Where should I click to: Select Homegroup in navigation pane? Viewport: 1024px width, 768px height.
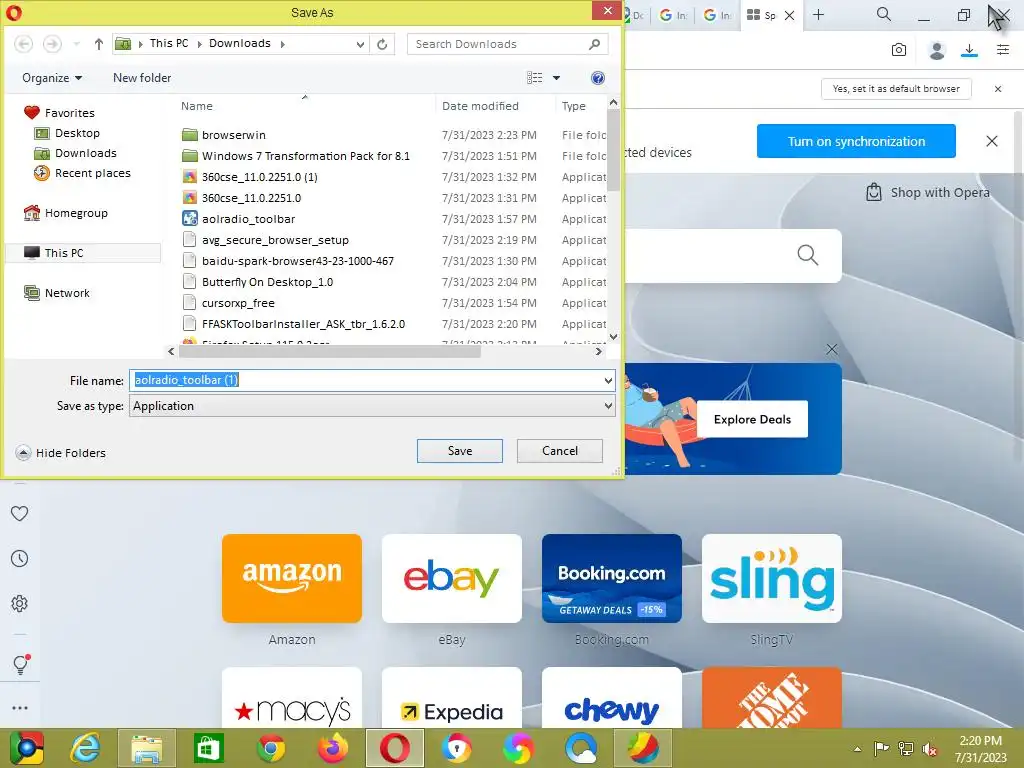tap(76, 213)
